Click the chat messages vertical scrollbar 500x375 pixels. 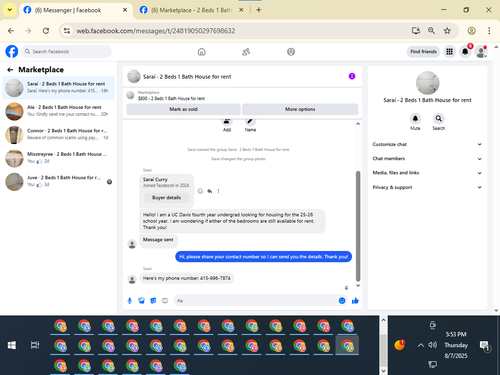(358, 227)
